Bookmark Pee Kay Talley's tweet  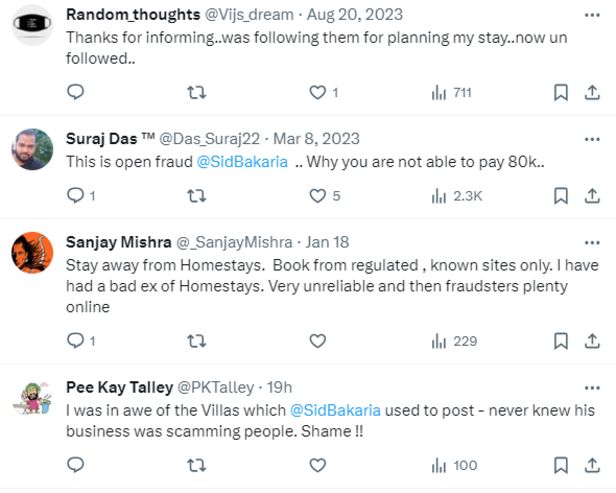pos(561,465)
